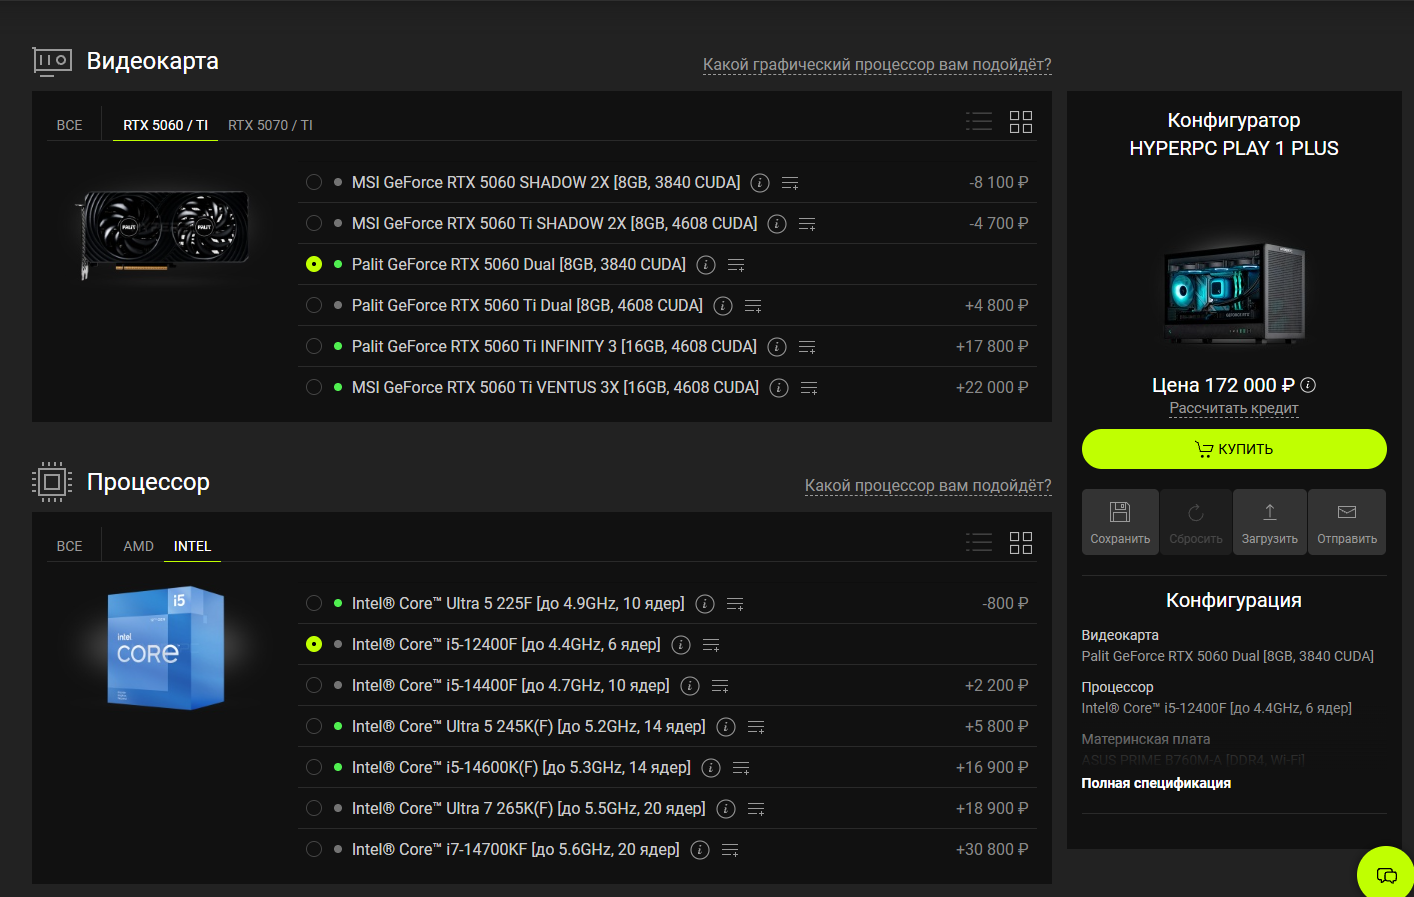Click specs list icon beside Core i7-14700KF
The height and width of the screenshot is (897, 1414).
pyautogui.click(x=730, y=850)
